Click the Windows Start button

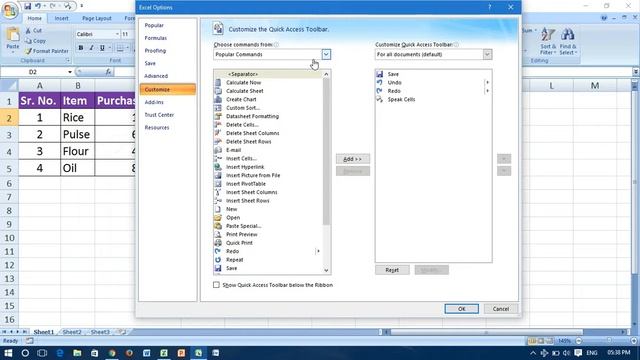(8, 353)
